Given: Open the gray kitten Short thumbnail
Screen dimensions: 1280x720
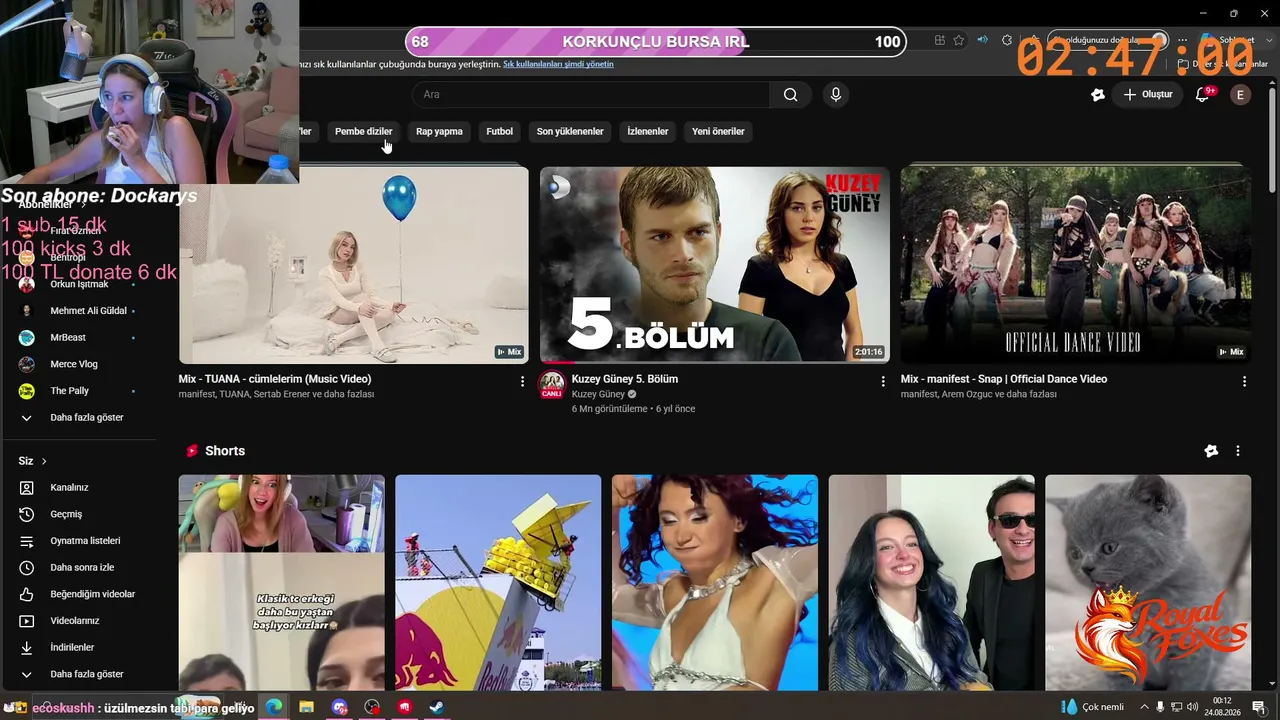Looking at the screenshot, I should tap(1148, 583).
